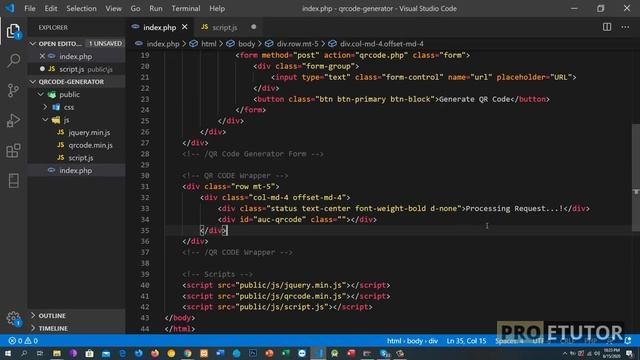Collapse the QRCODE-GENERATOR folder section

(33, 82)
